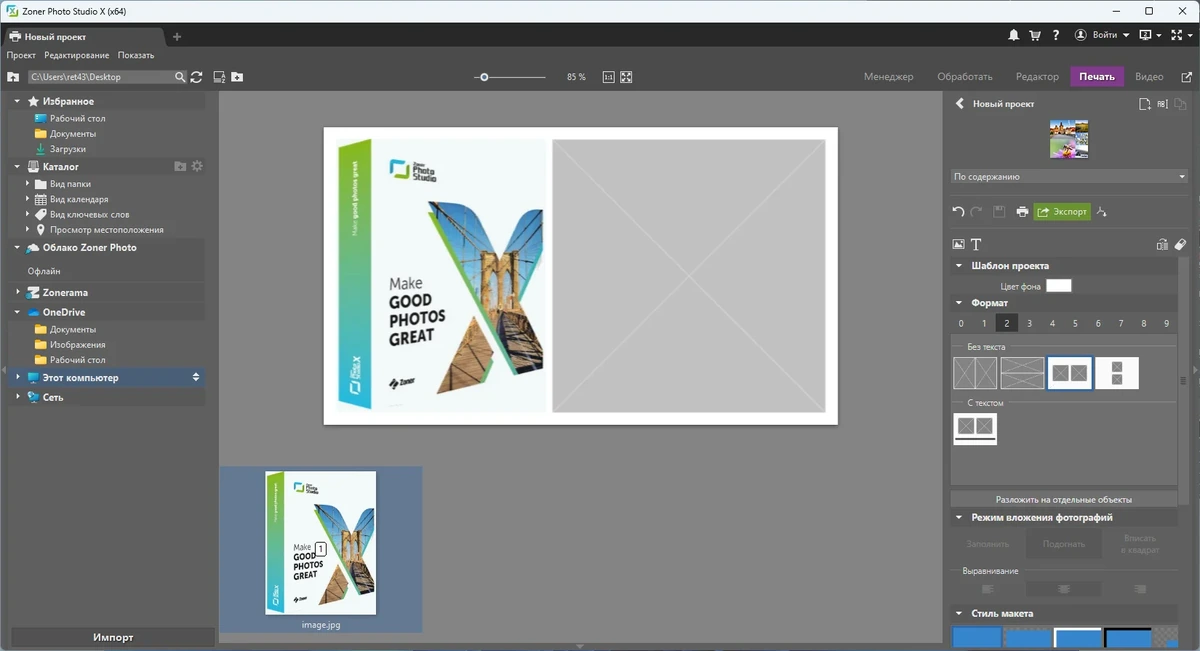
Task: Click the eraser icon in the panel
Action: click(x=1180, y=244)
